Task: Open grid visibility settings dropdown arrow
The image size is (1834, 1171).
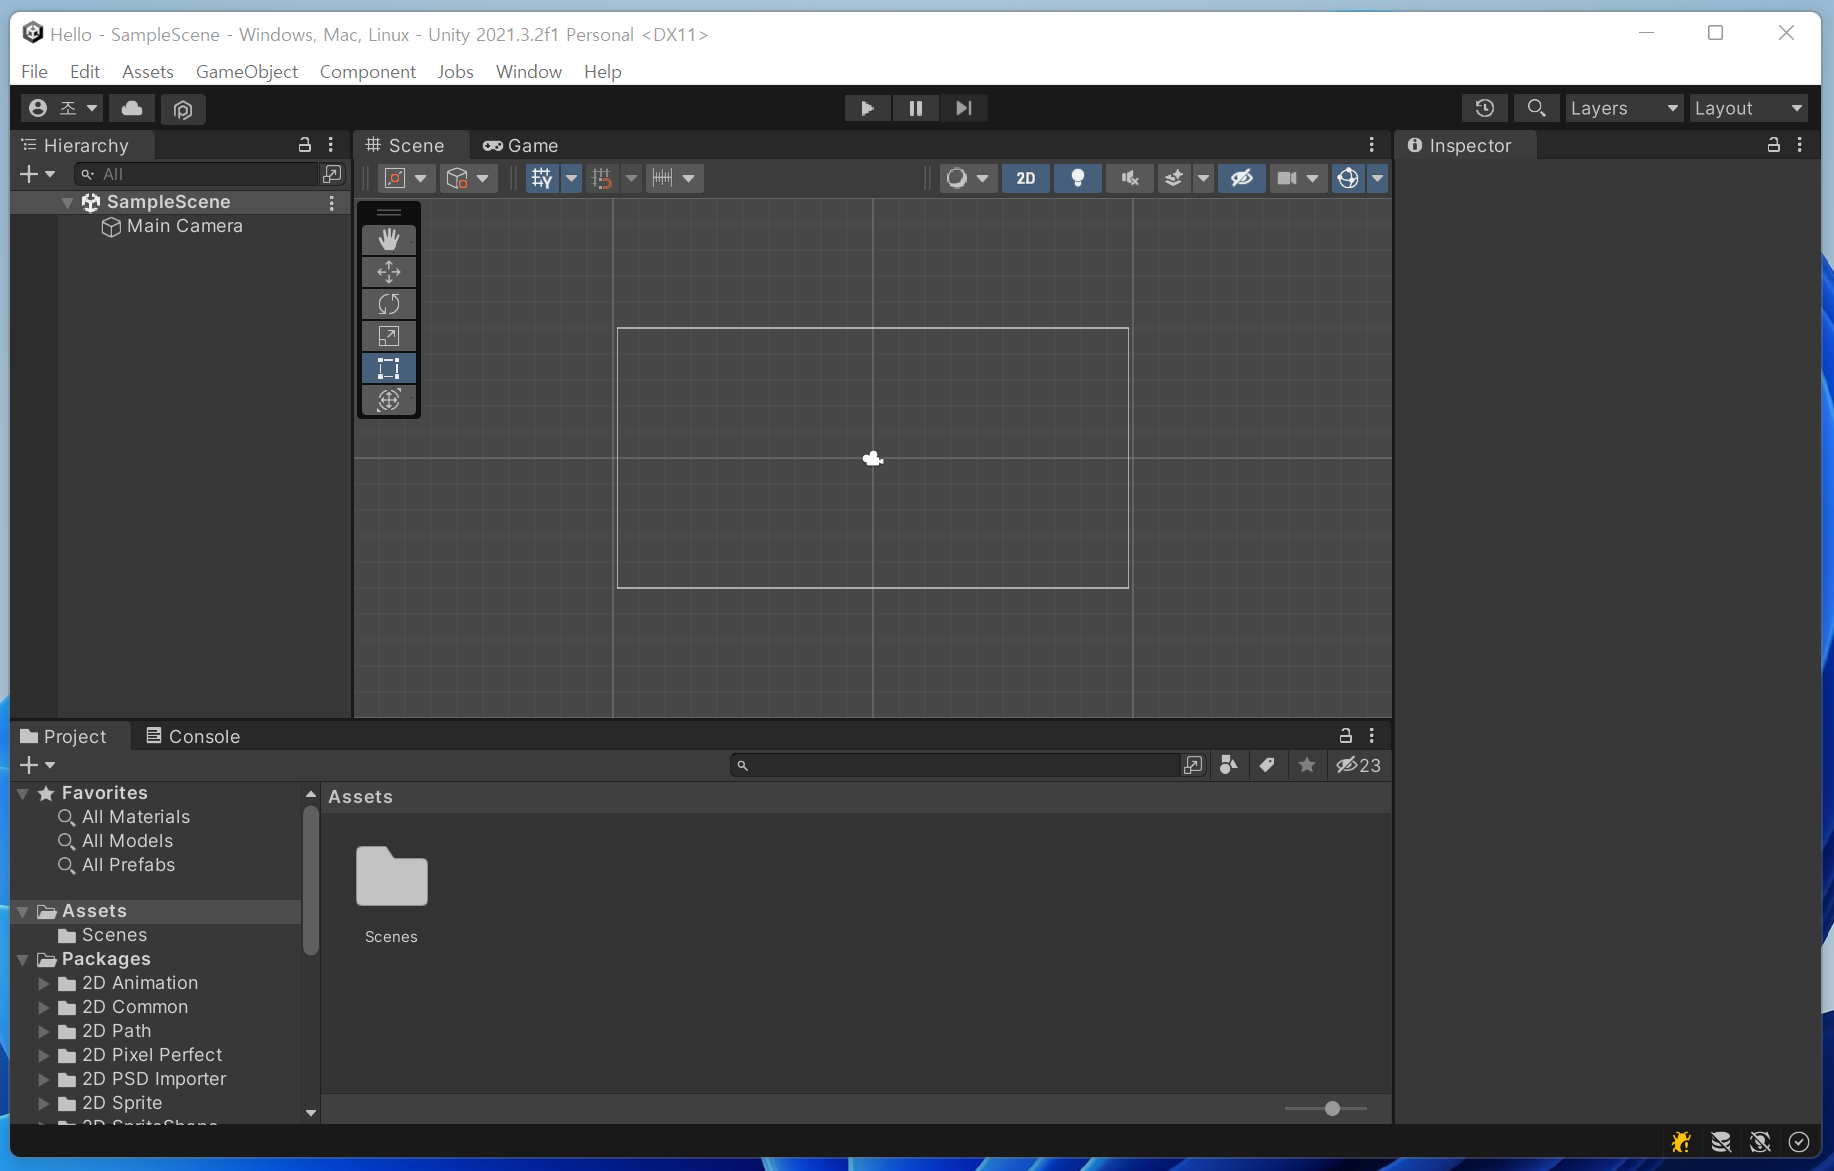Action: coord(572,178)
